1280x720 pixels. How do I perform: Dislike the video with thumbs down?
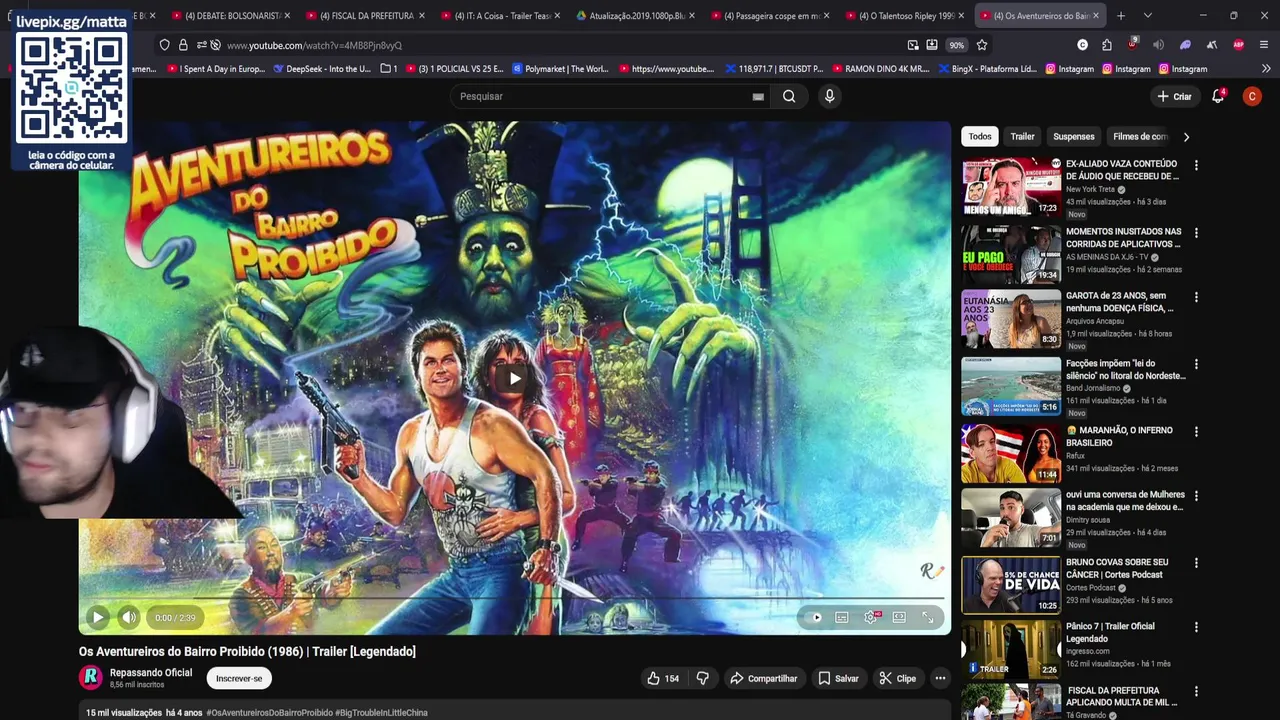(x=703, y=678)
